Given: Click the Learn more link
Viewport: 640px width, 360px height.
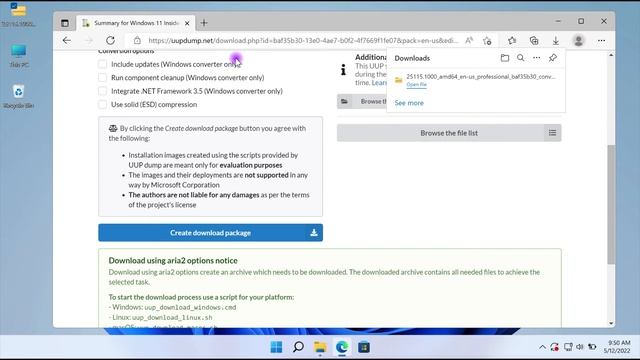Looking at the screenshot, I should [x=379, y=82].
